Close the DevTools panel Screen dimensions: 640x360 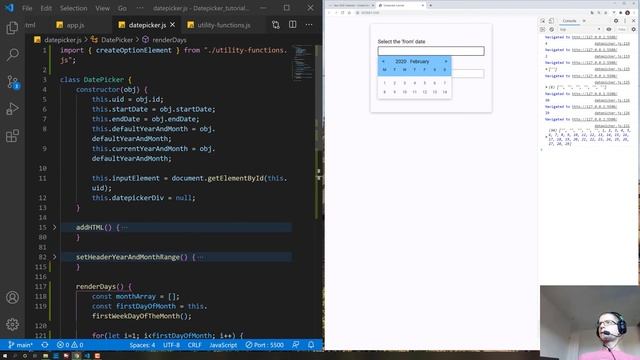coord(633,21)
